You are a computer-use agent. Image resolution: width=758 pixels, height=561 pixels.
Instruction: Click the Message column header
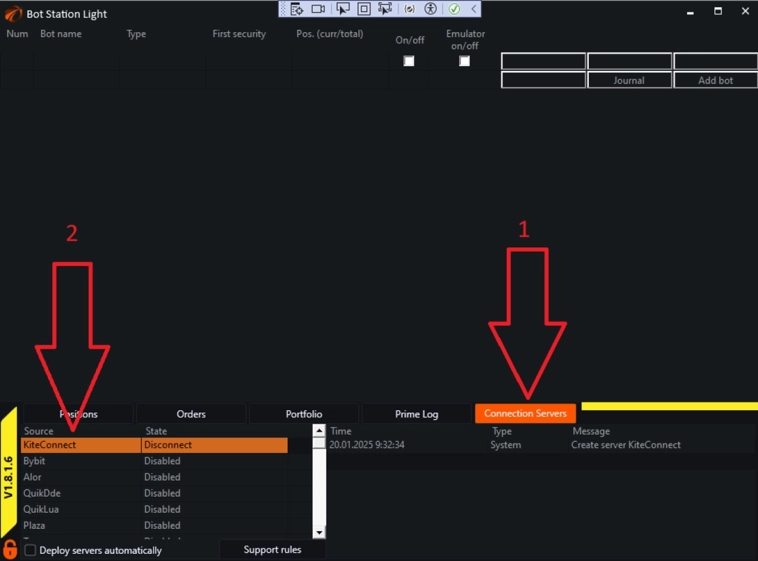click(591, 431)
